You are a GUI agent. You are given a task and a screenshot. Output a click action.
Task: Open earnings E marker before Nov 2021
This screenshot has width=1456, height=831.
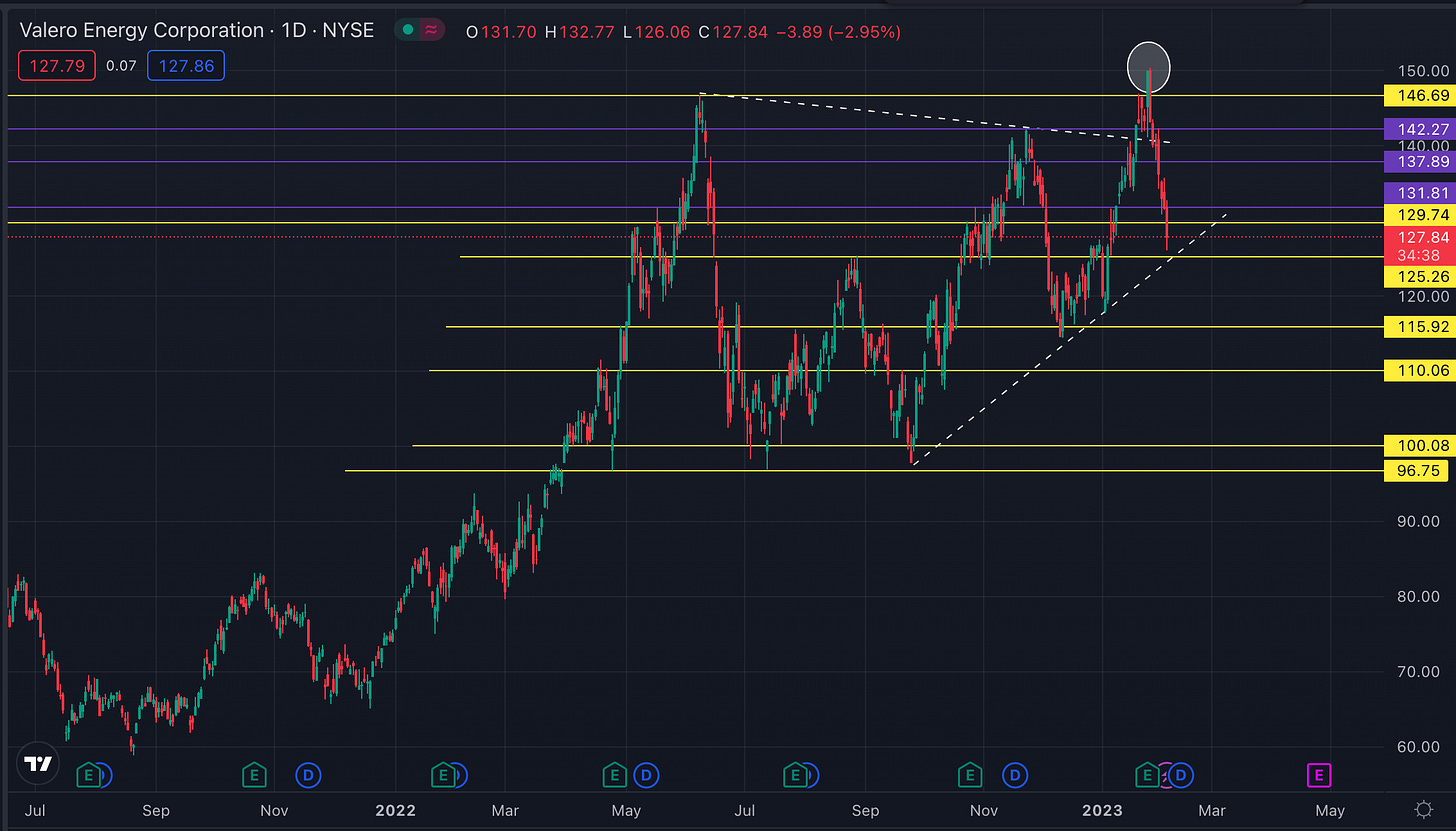point(255,774)
